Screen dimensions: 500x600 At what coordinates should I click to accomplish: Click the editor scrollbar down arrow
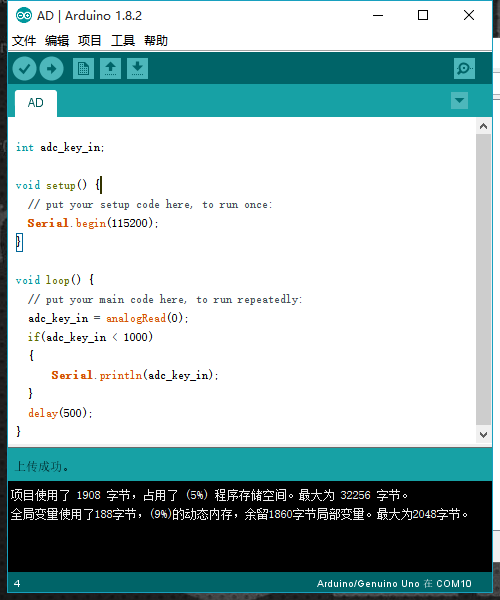(484, 435)
